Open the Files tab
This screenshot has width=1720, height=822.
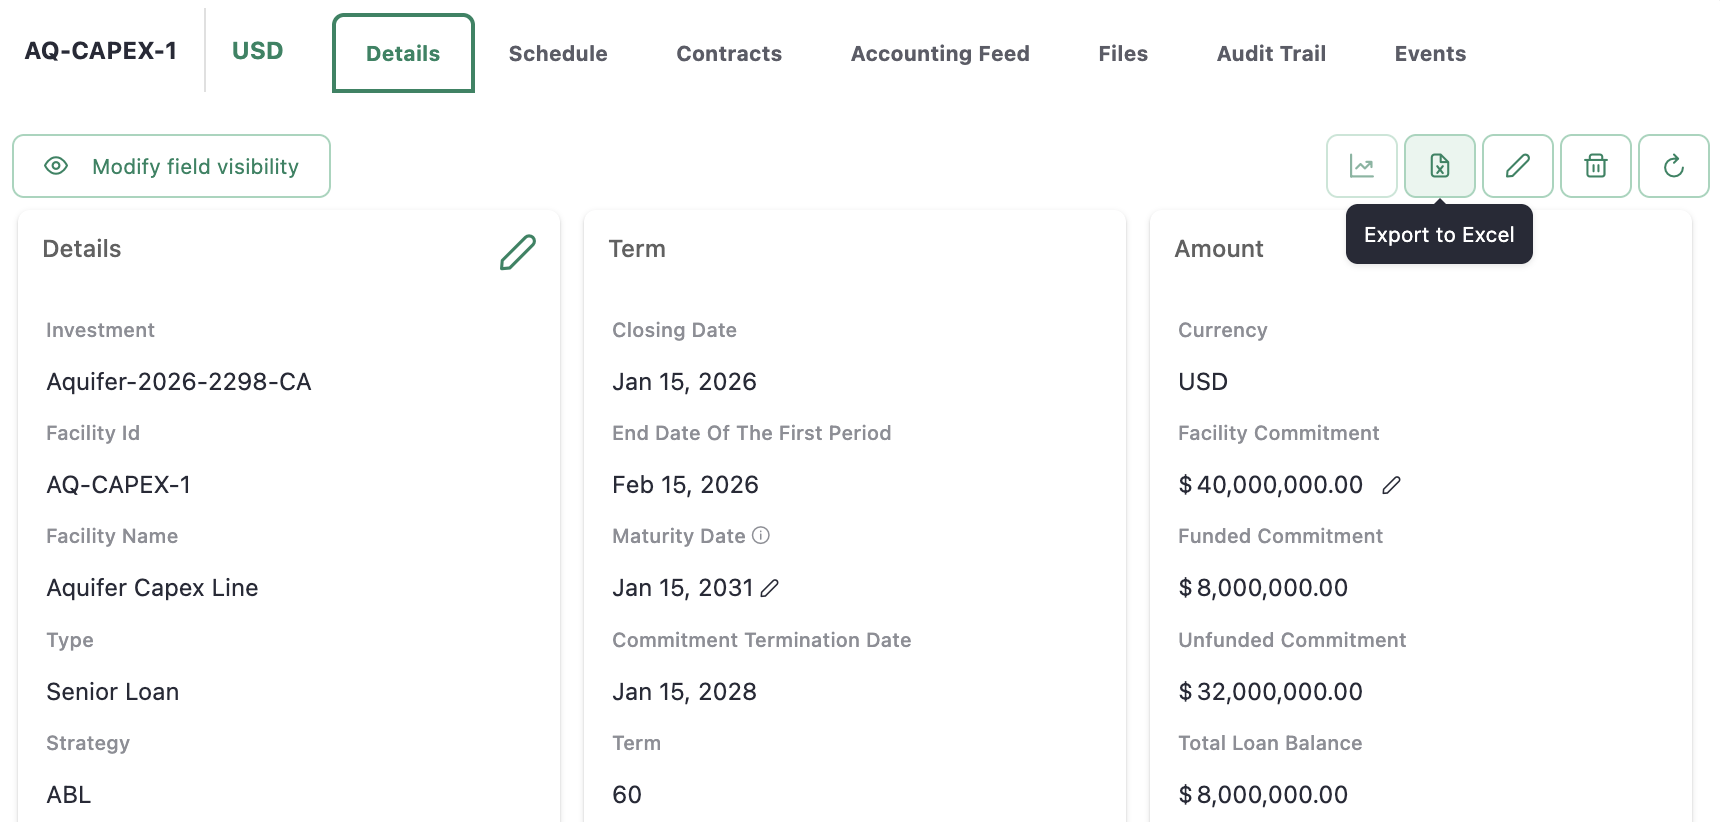pos(1123,54)
